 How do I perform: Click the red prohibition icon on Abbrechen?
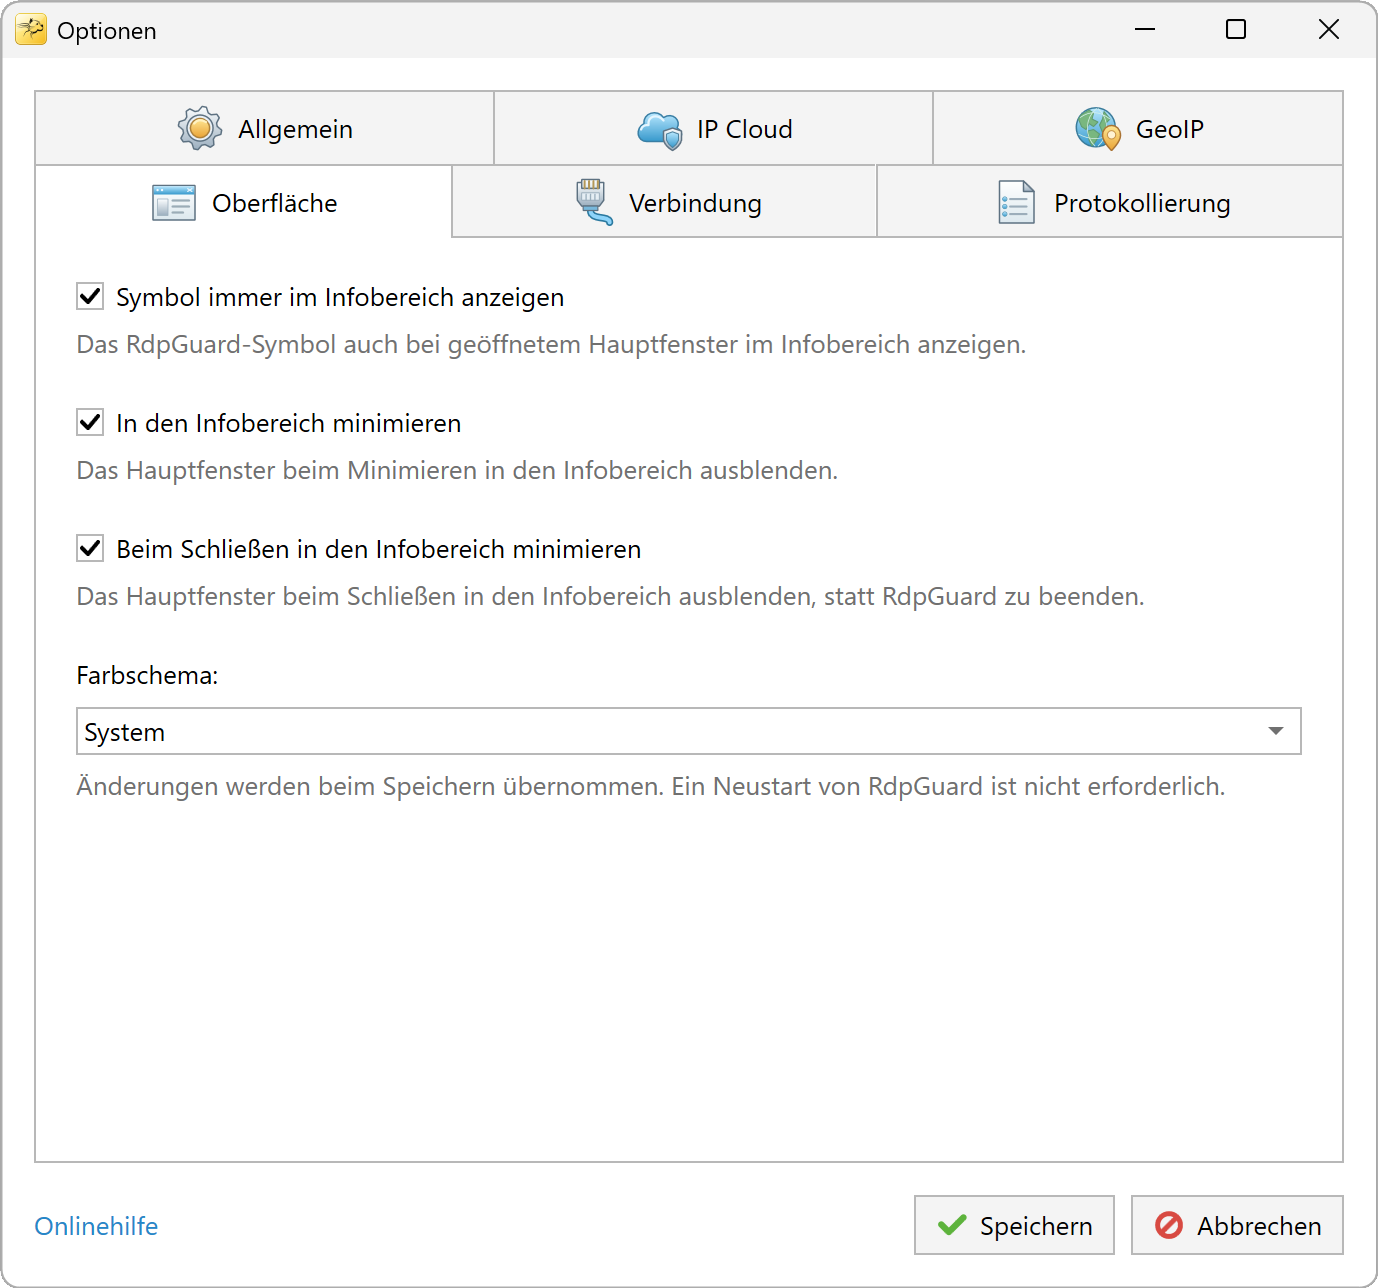(x=1169, y=1225)
